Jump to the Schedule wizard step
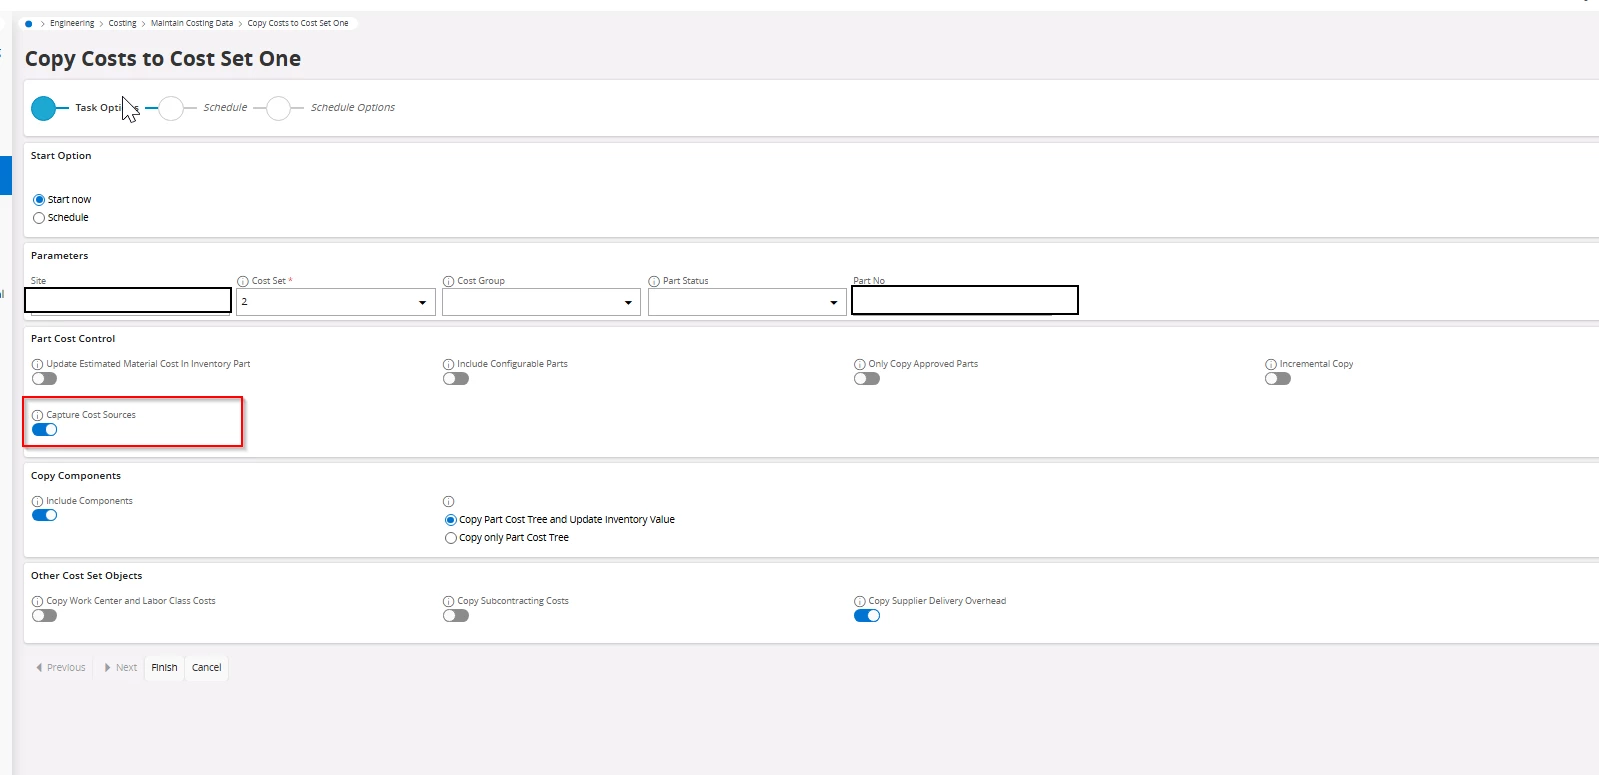This screenshot has width=1599, height=775. (x=171, y=108)
